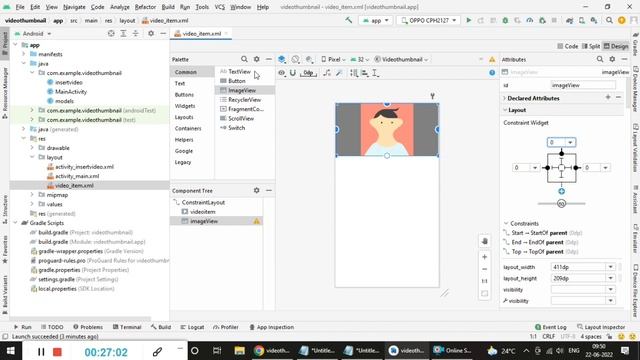This screenshot has width=640, height=360.
Task: Click the Select Opened File target icon
Action: [x=111, y=33]
